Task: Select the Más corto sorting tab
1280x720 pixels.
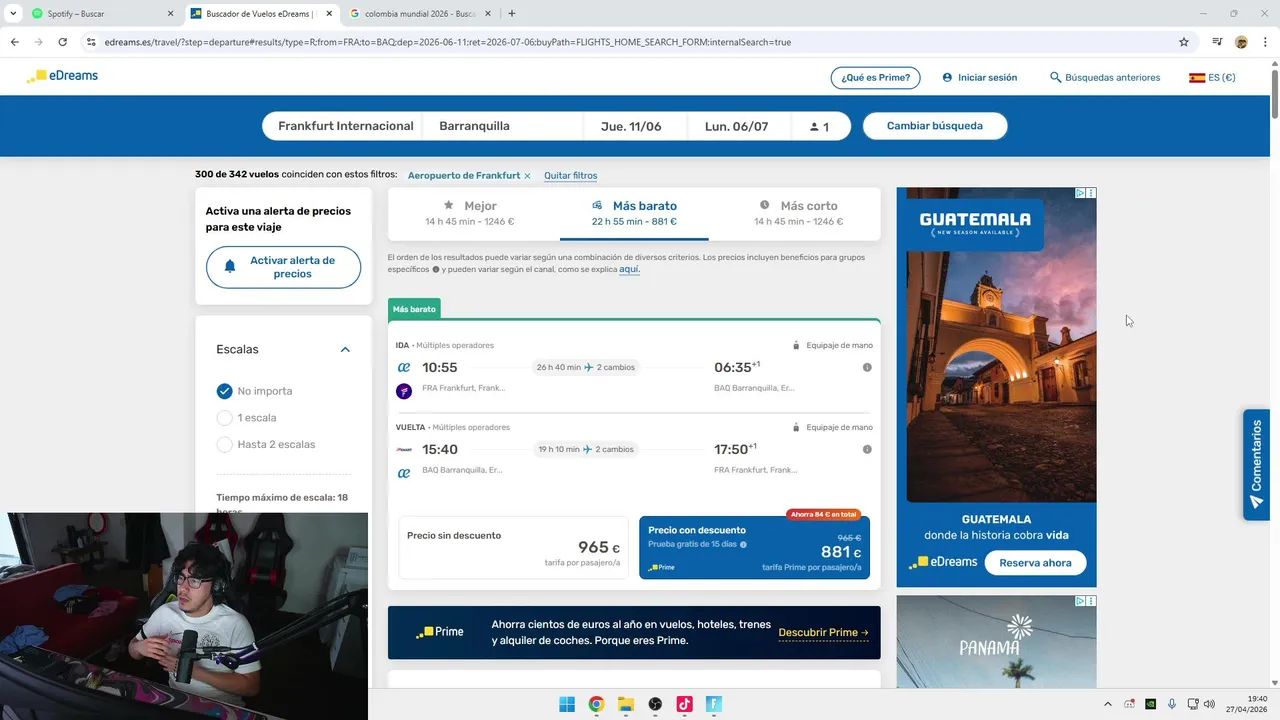Action: click(x=798, y=213)
